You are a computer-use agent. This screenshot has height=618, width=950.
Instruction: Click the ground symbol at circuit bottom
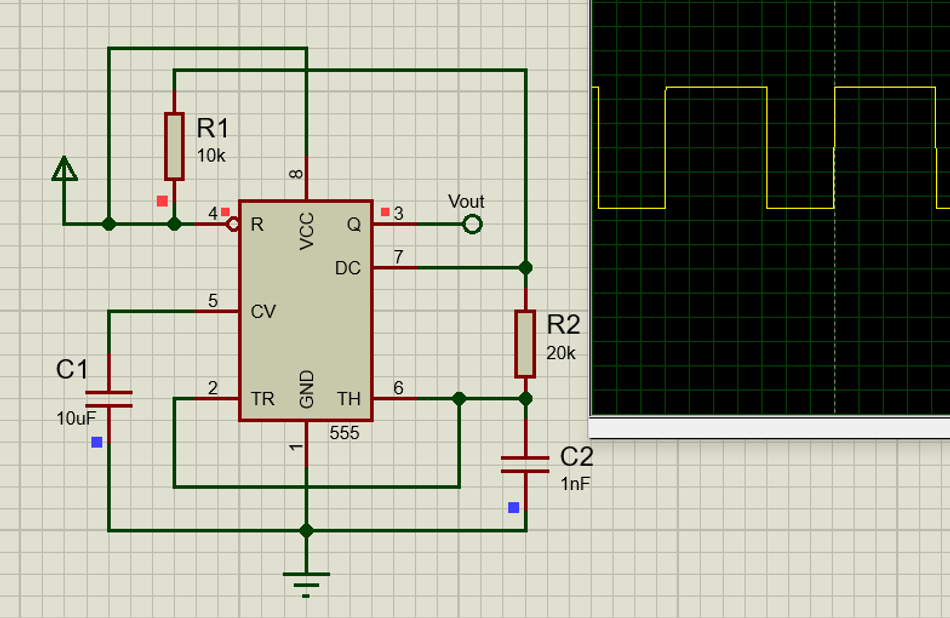coord(305,575)
